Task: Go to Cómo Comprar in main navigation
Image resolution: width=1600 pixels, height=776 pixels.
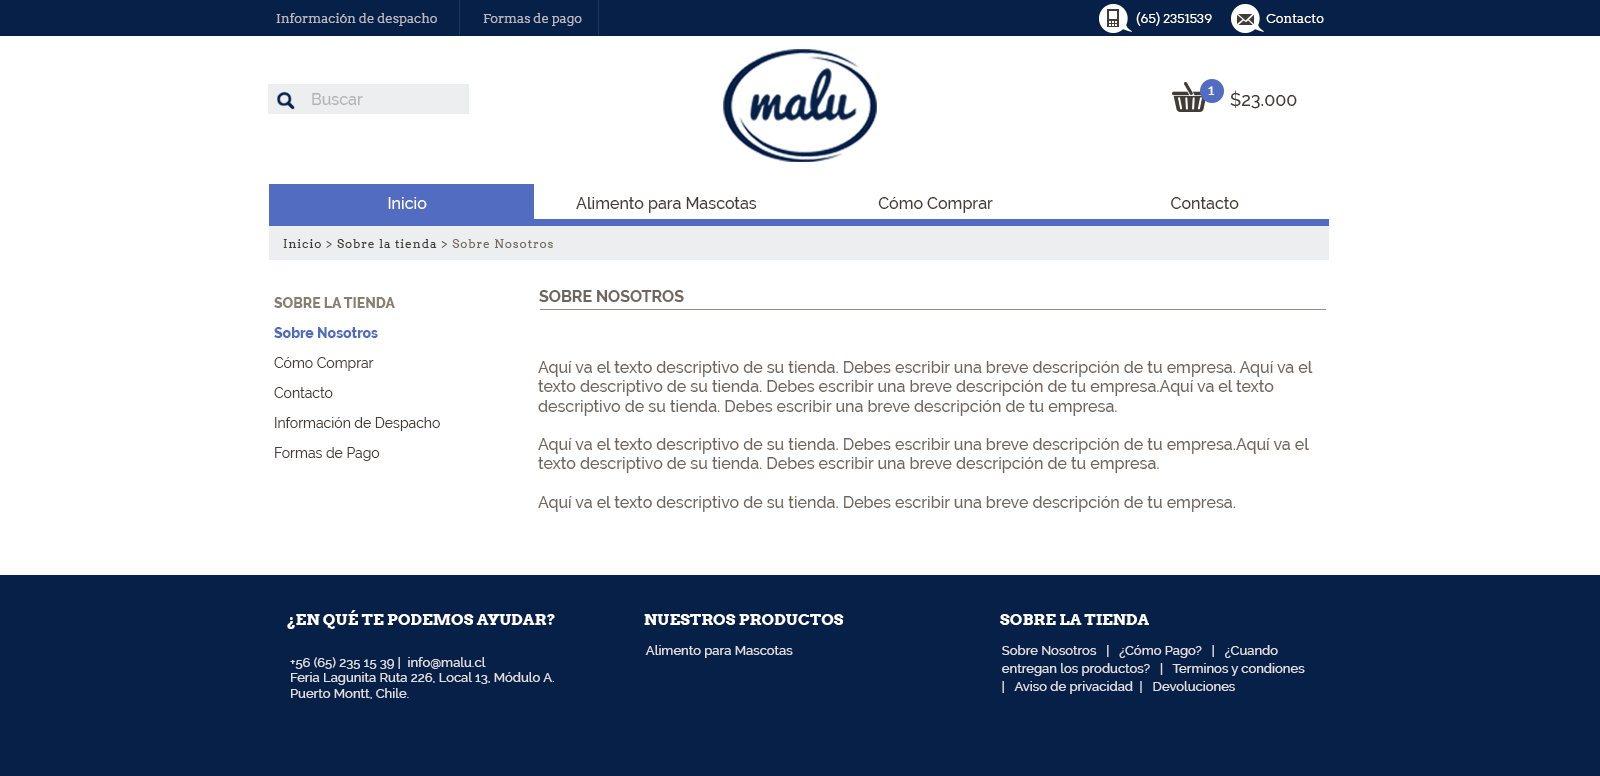Action: 935,203
